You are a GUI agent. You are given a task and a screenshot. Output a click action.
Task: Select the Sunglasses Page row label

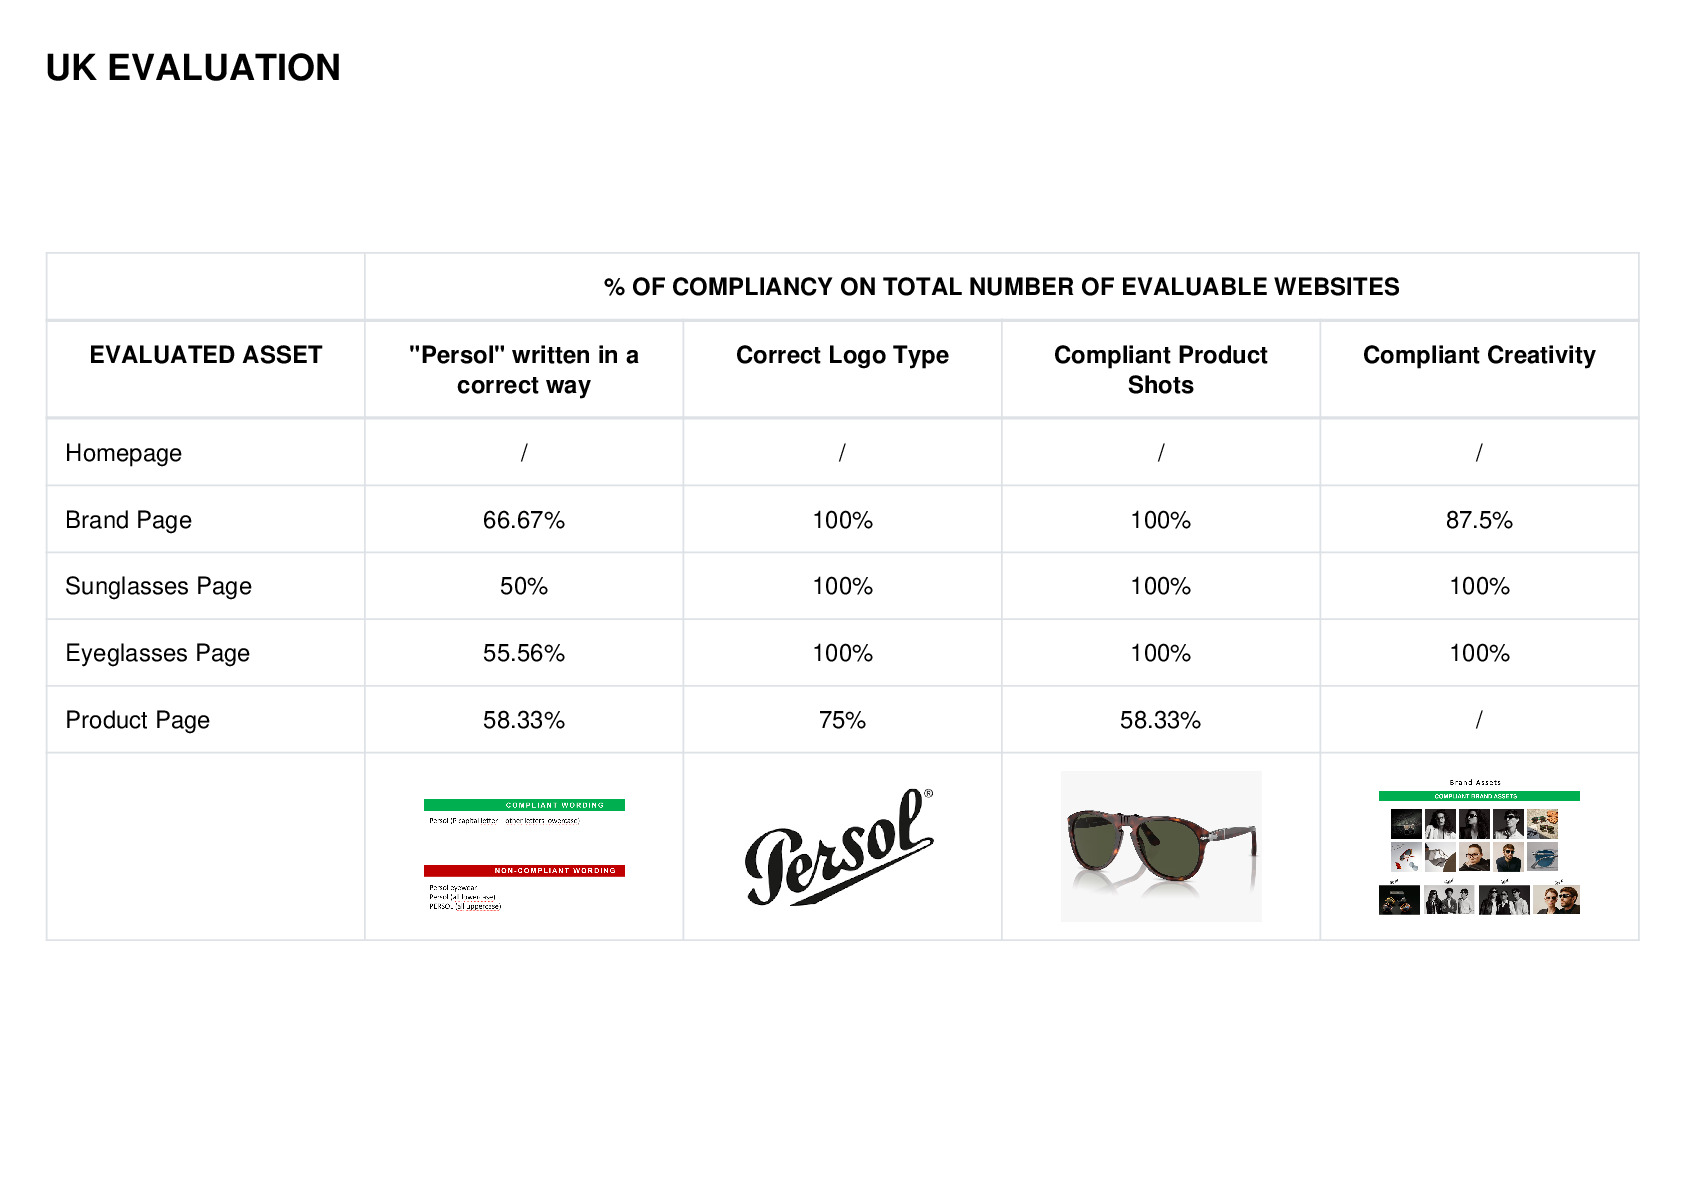coord(158,586)
